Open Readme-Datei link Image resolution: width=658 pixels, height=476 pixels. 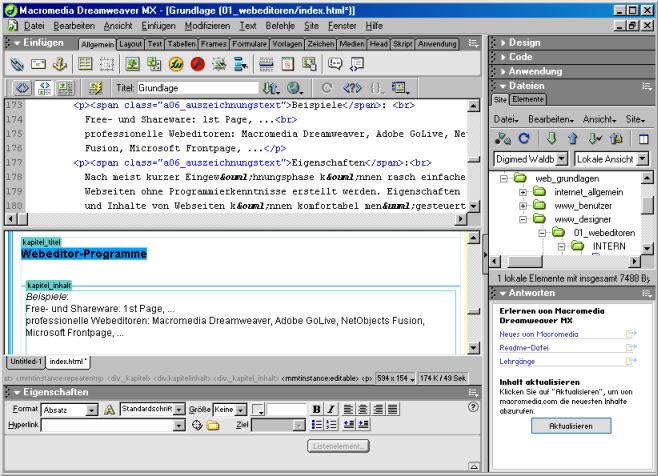(x=524, y=348)
